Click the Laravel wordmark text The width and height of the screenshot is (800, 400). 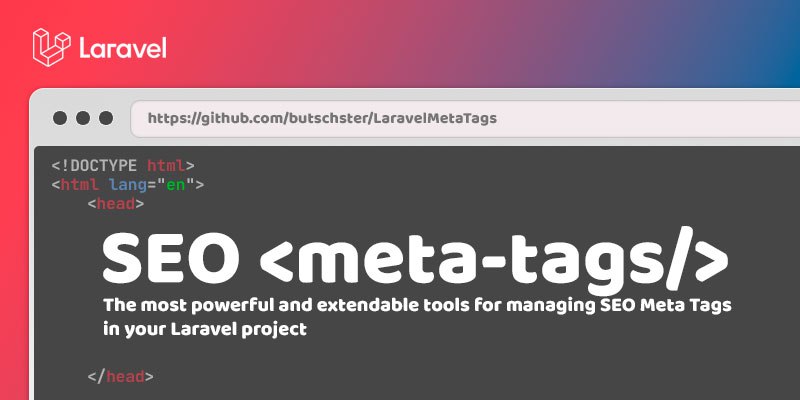pos(122,48)
